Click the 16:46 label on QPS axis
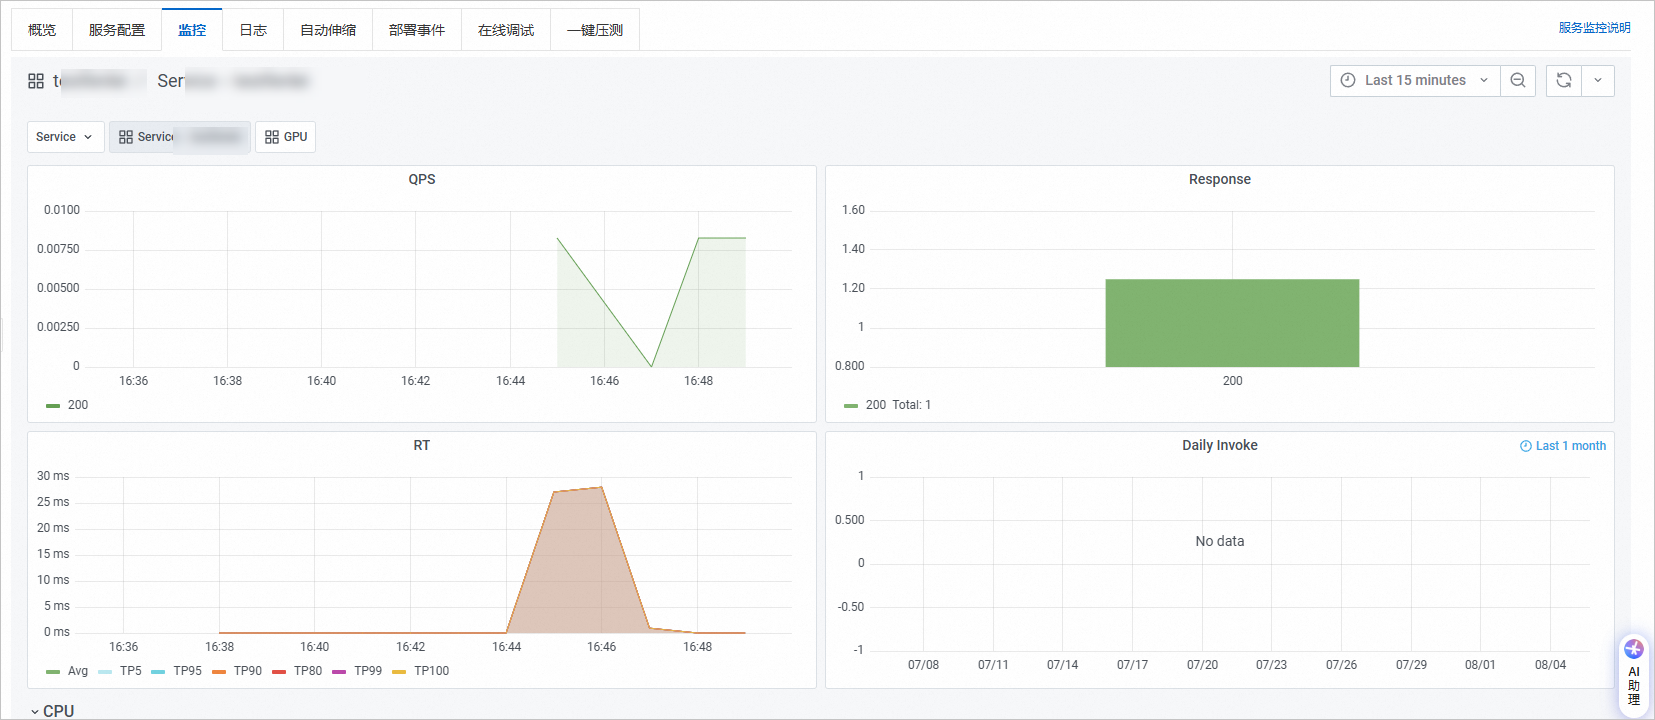The image size is (1655, 720). [604, 381]
